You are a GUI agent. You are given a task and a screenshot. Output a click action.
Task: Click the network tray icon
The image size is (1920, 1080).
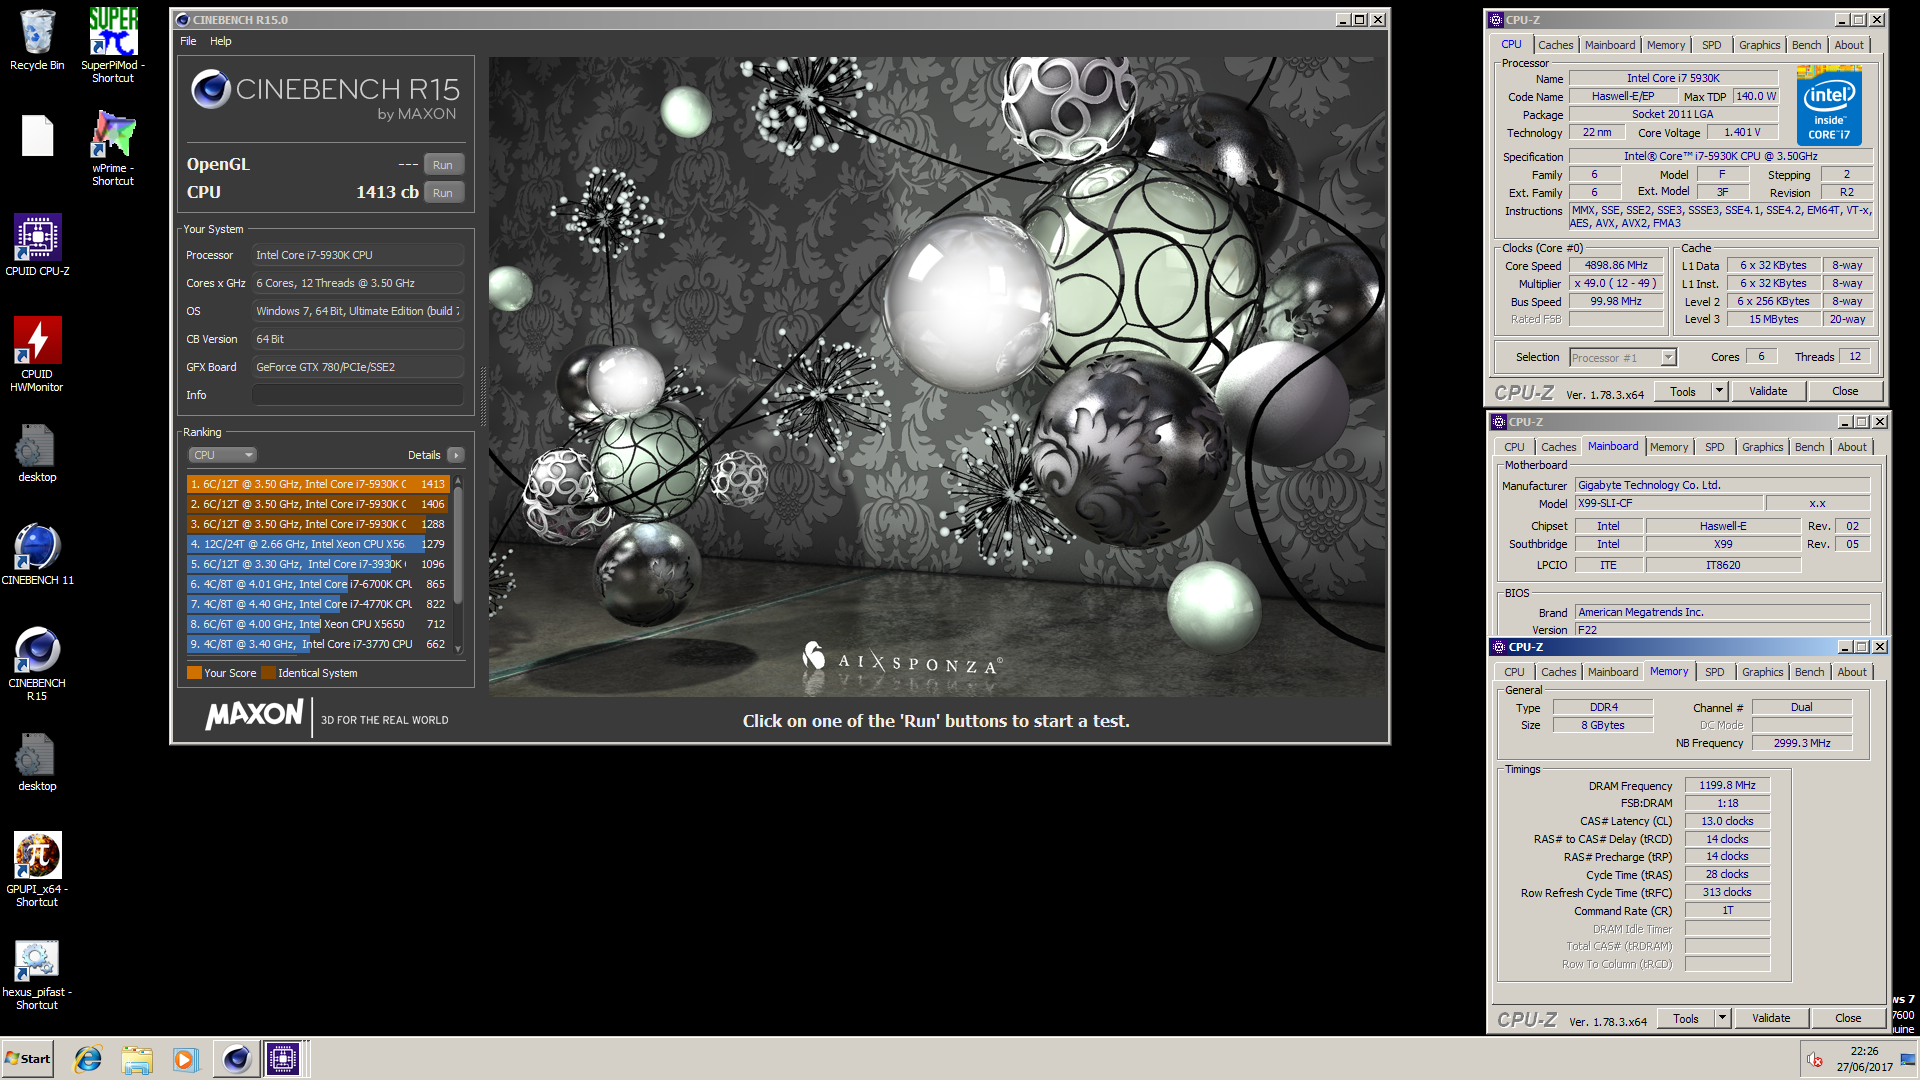click(1908, 1059)
